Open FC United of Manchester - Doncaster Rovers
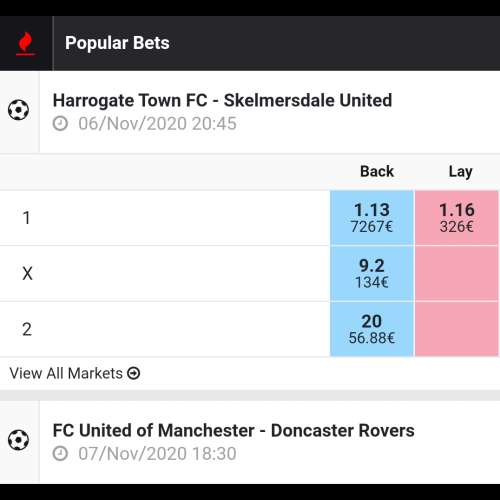500x500 pixels. [233, 430]
